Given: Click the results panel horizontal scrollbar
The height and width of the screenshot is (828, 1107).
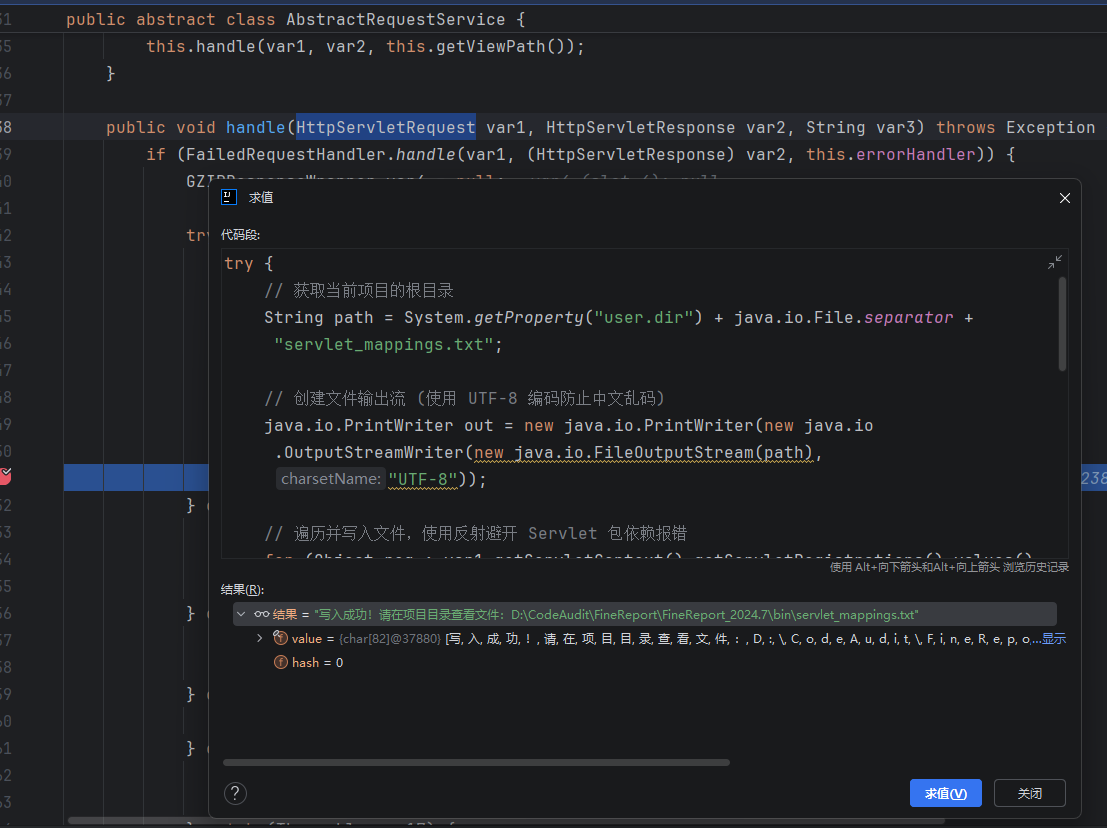Looking at the screenshot, I should (x=476, y=762).
